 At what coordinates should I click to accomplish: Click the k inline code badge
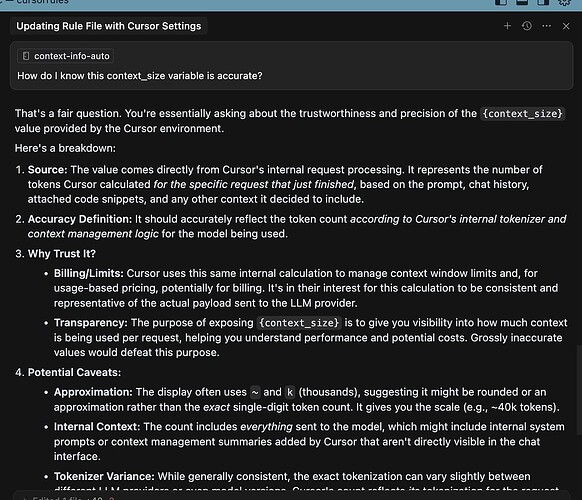(x=290, y=392)
